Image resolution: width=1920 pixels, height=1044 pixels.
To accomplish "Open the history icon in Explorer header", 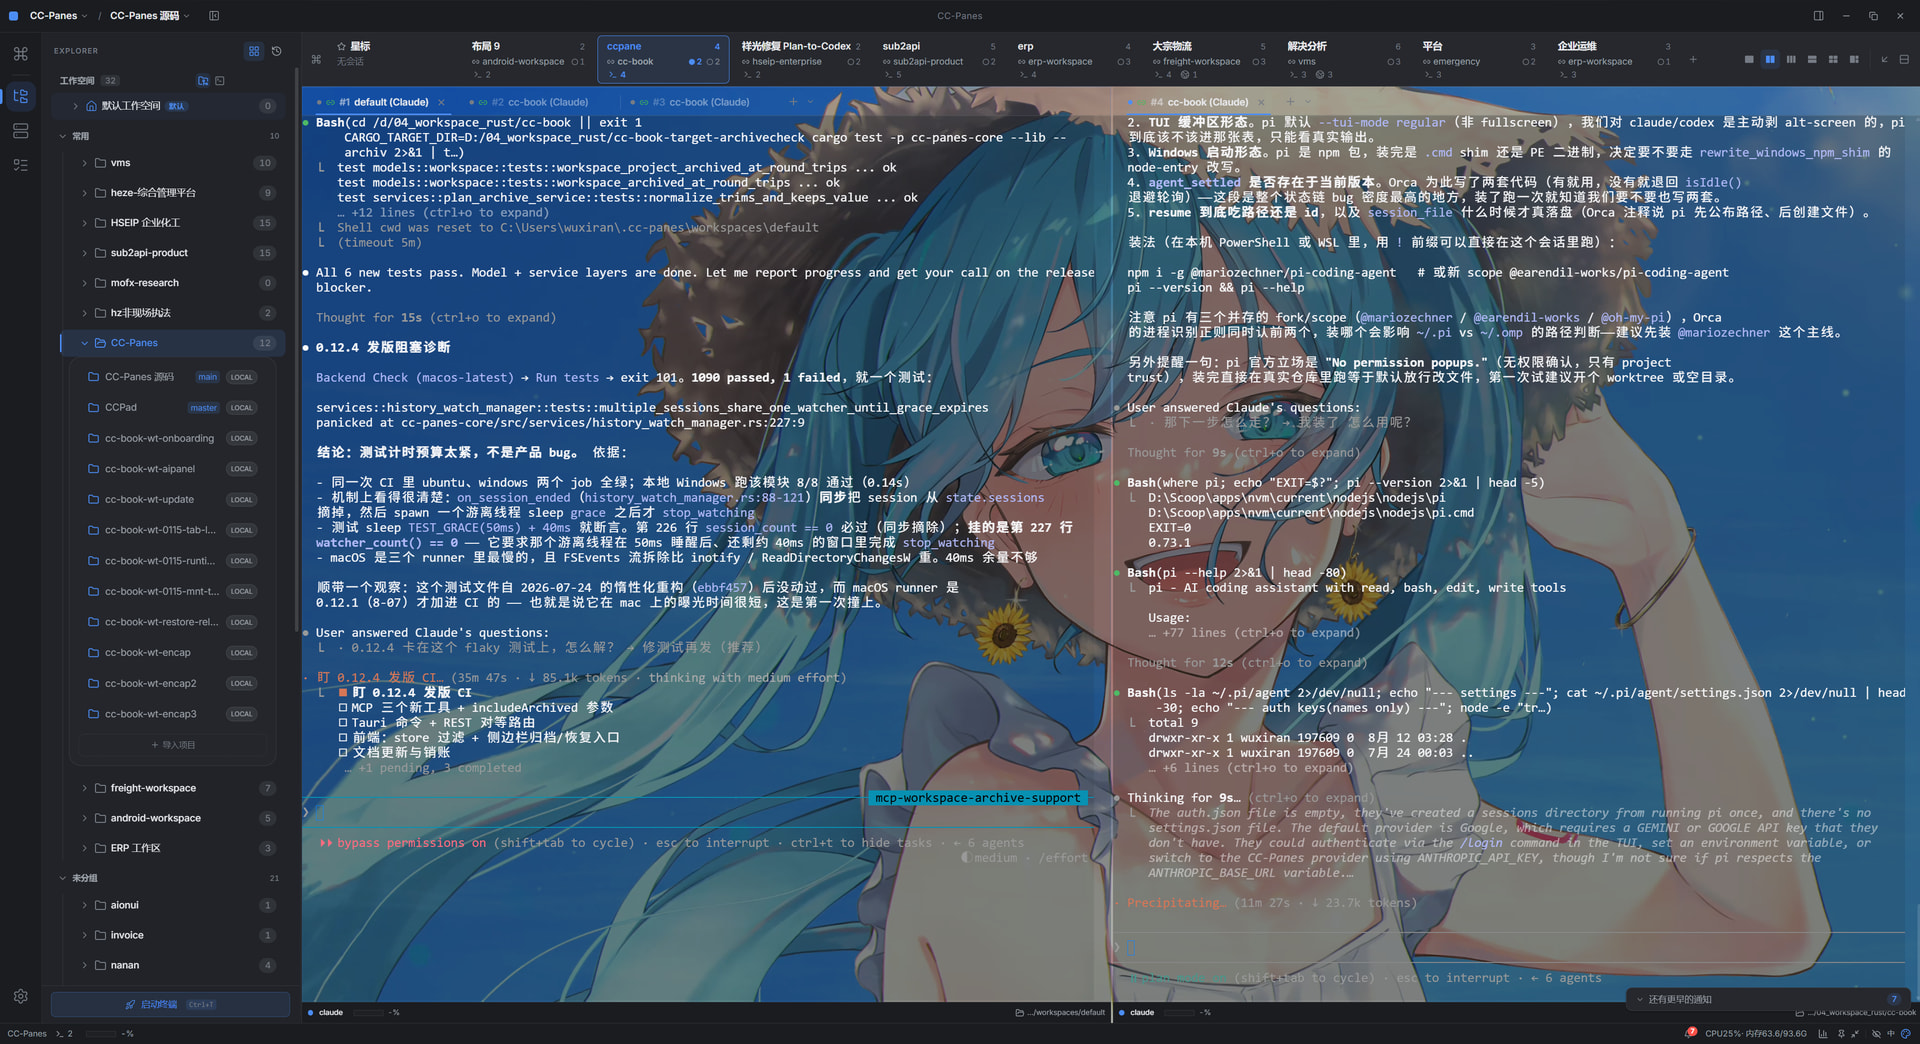I will 277,51.
